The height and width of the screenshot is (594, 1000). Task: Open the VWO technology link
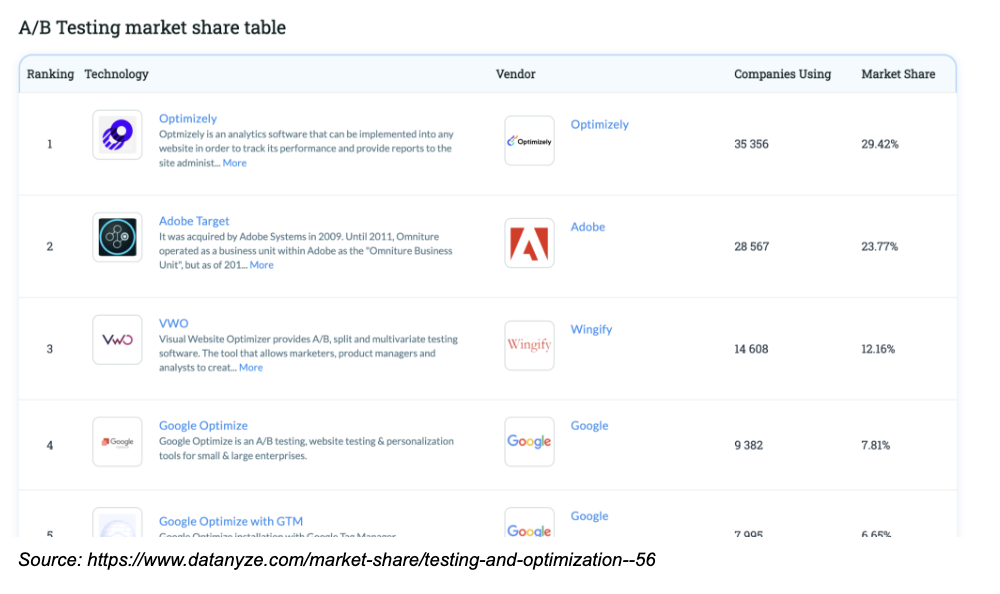tap(173, 323)
